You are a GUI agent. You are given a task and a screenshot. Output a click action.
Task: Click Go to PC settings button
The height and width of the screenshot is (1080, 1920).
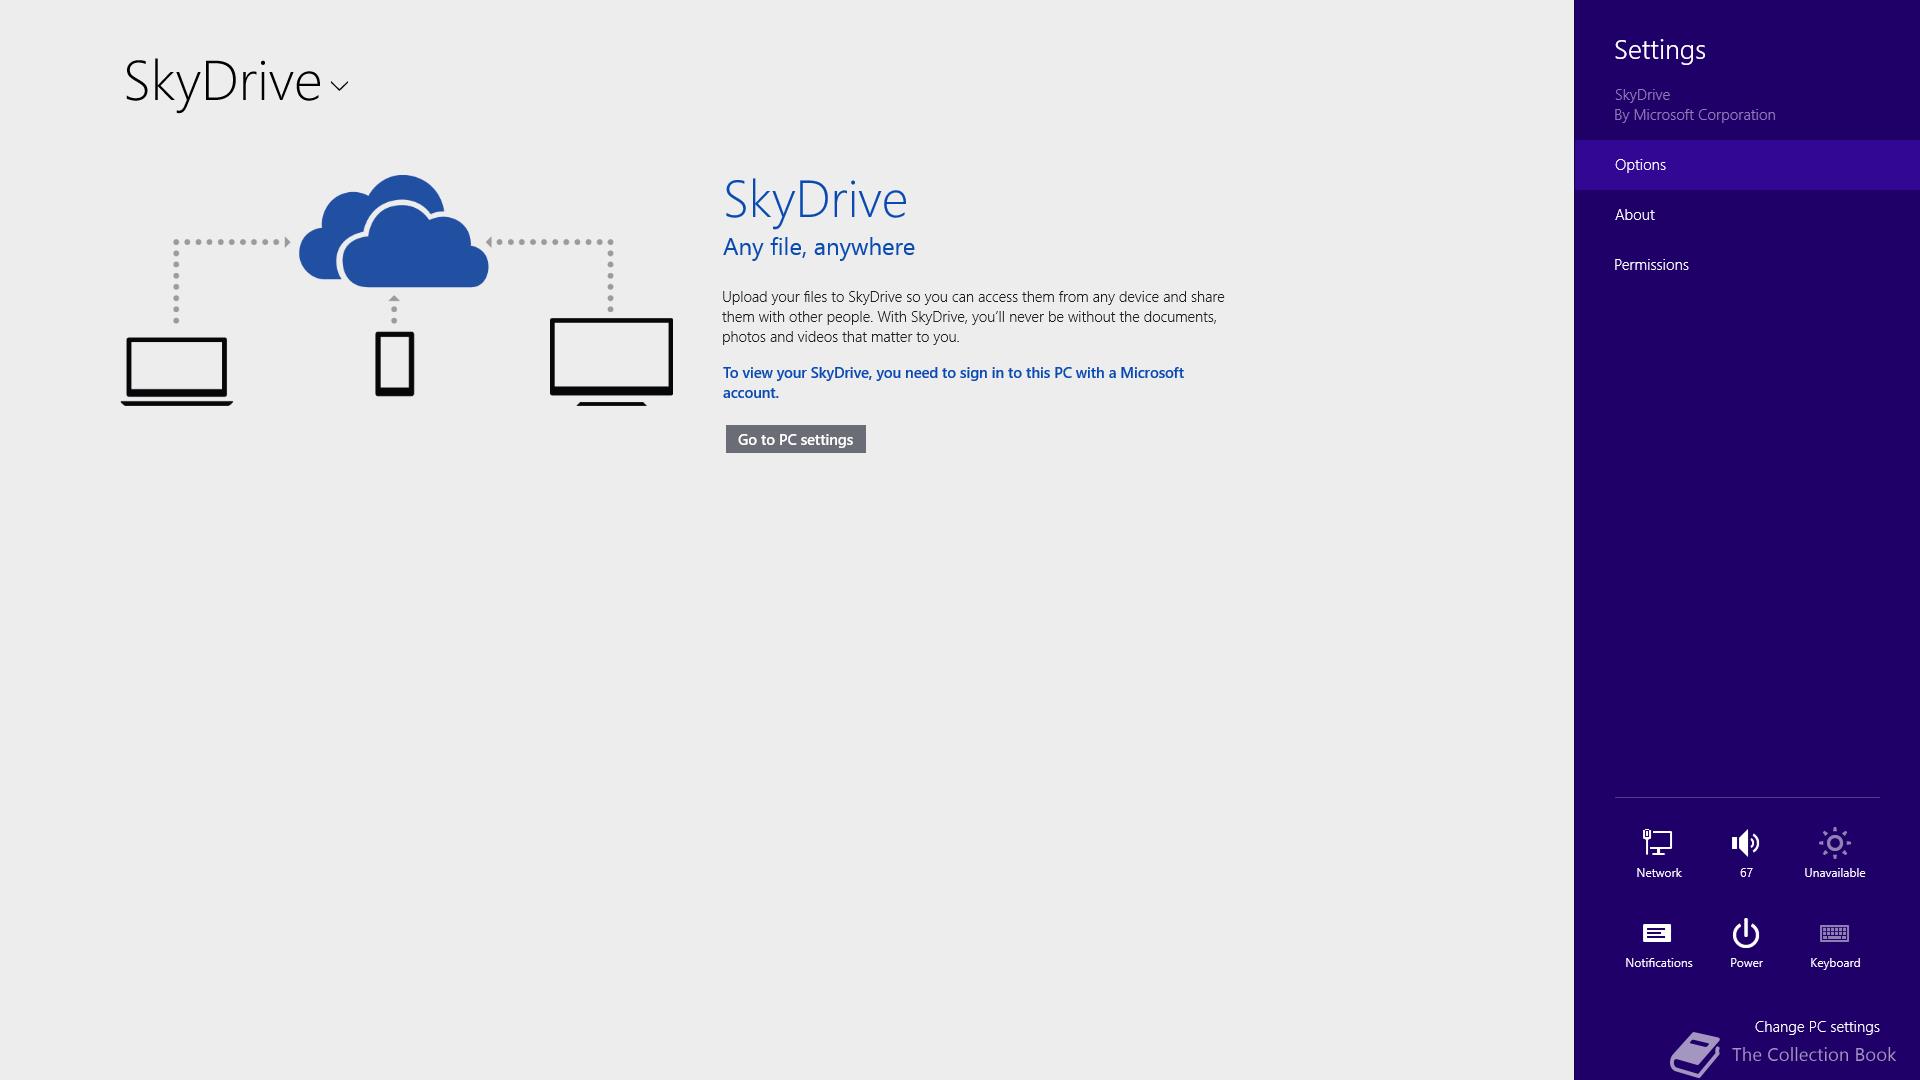tap(795, 439)
